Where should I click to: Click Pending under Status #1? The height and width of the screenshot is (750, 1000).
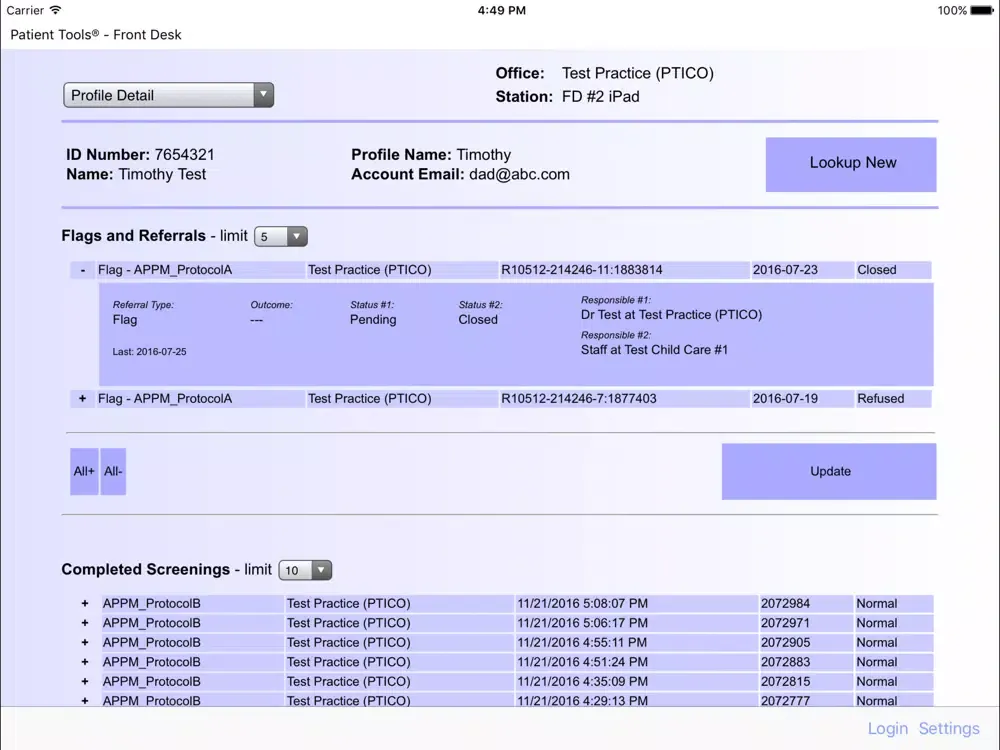pyautogui.click(x=372, y=320)
